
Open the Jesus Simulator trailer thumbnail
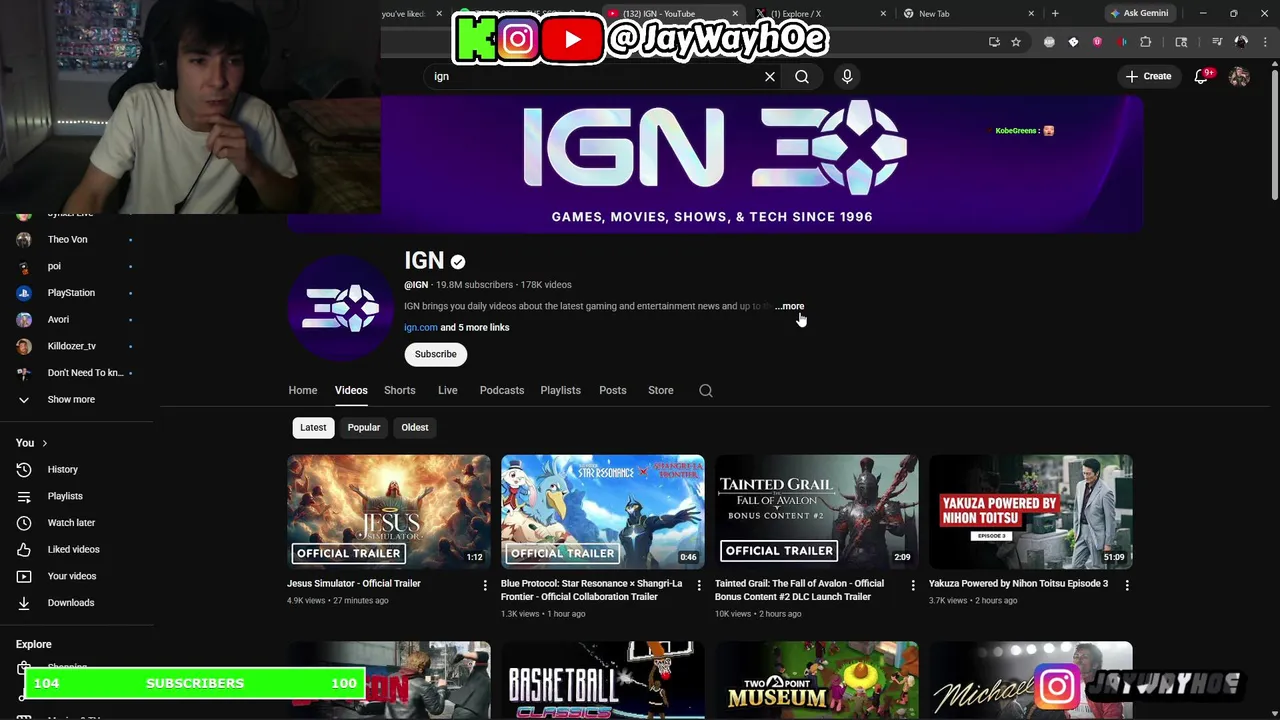[x=389, y=512]
